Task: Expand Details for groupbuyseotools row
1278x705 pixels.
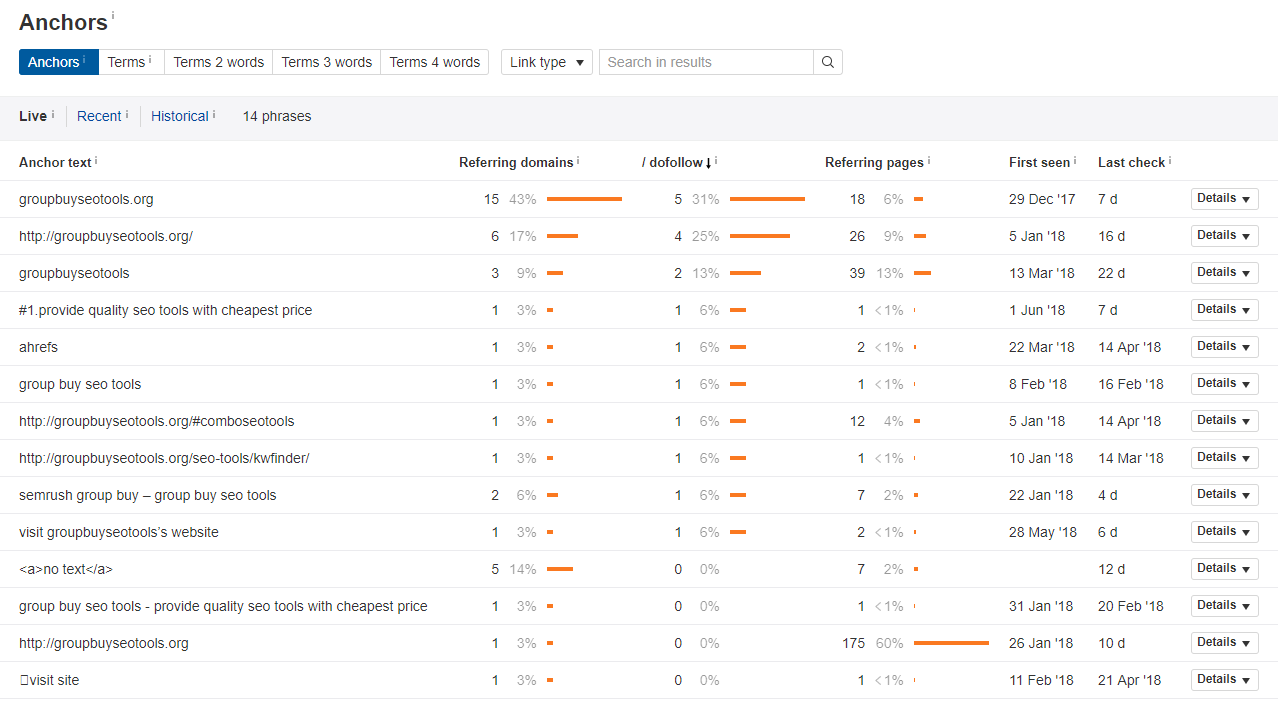Action: (1224, 273)
